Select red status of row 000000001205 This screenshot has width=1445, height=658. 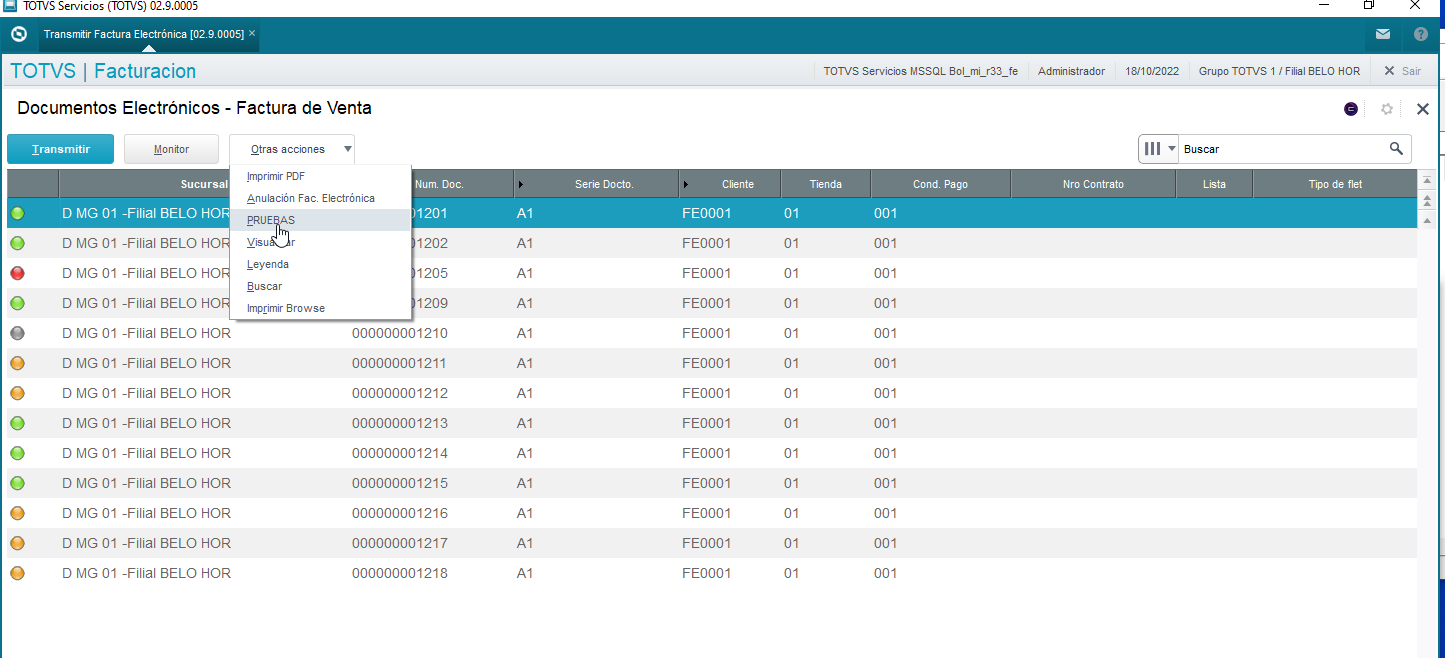17,273
